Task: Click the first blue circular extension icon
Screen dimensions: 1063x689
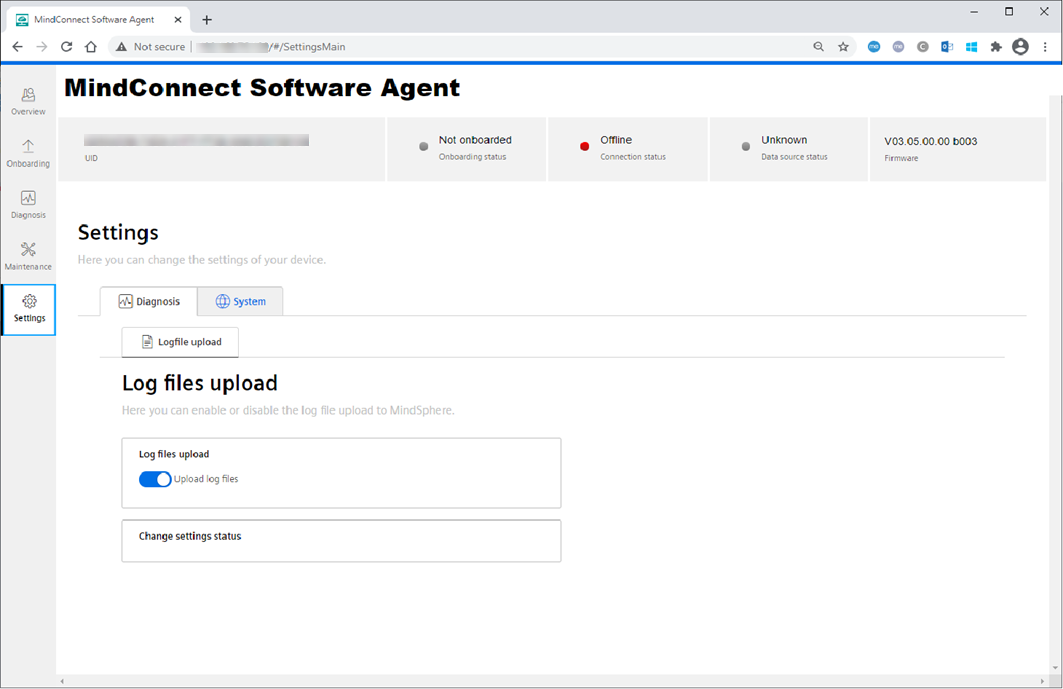Action: [x=874, y=47]
